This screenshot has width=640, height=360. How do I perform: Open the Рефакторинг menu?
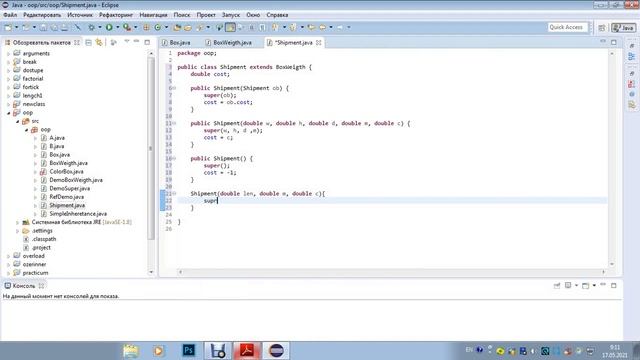116,15
